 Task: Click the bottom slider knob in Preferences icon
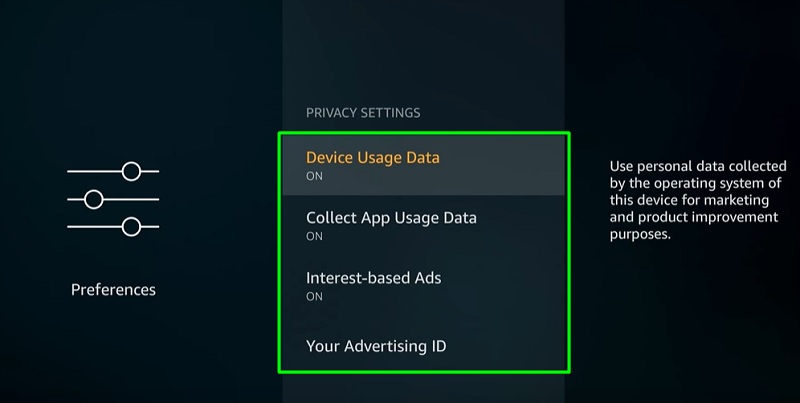click(131, 226)
